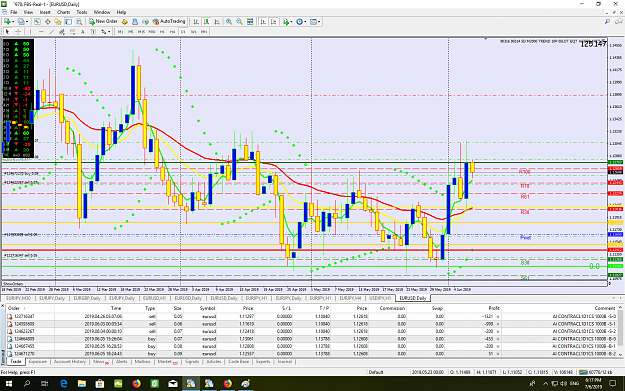Expand the templates dropdown arrow
Viewport: 625px width, 391px height.
[x=319, y=22]
